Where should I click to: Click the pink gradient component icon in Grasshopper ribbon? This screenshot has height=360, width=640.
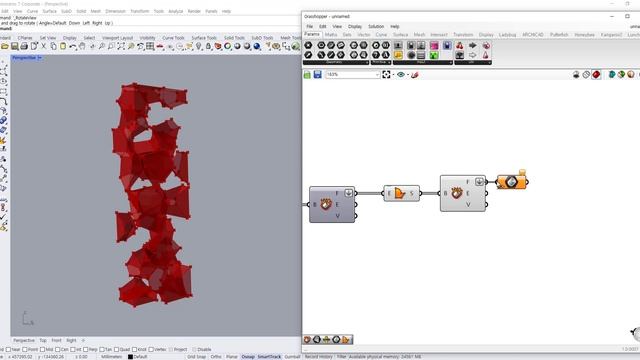(434, 45)
